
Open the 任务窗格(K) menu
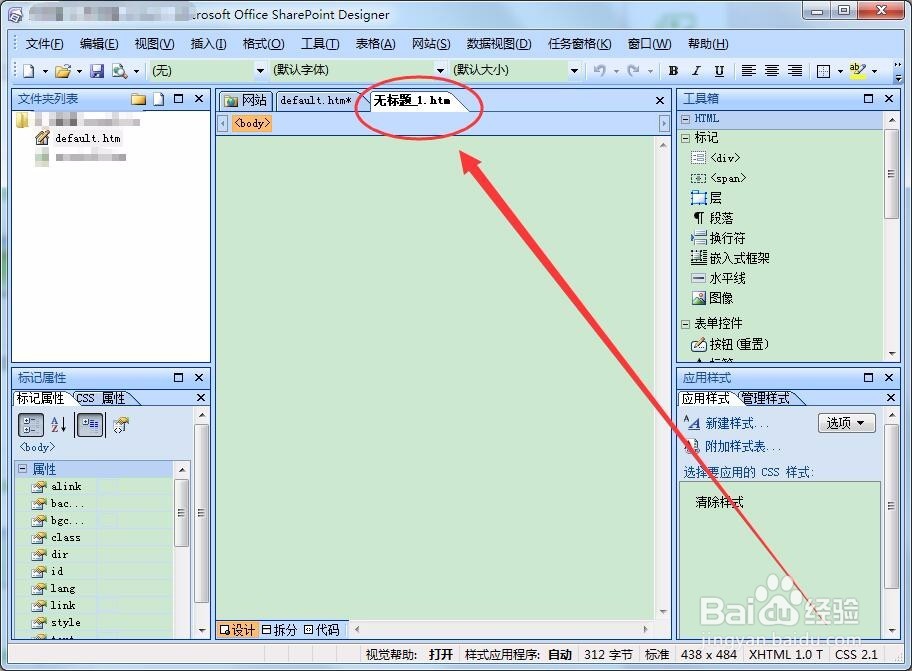click(x=579, y=44)
